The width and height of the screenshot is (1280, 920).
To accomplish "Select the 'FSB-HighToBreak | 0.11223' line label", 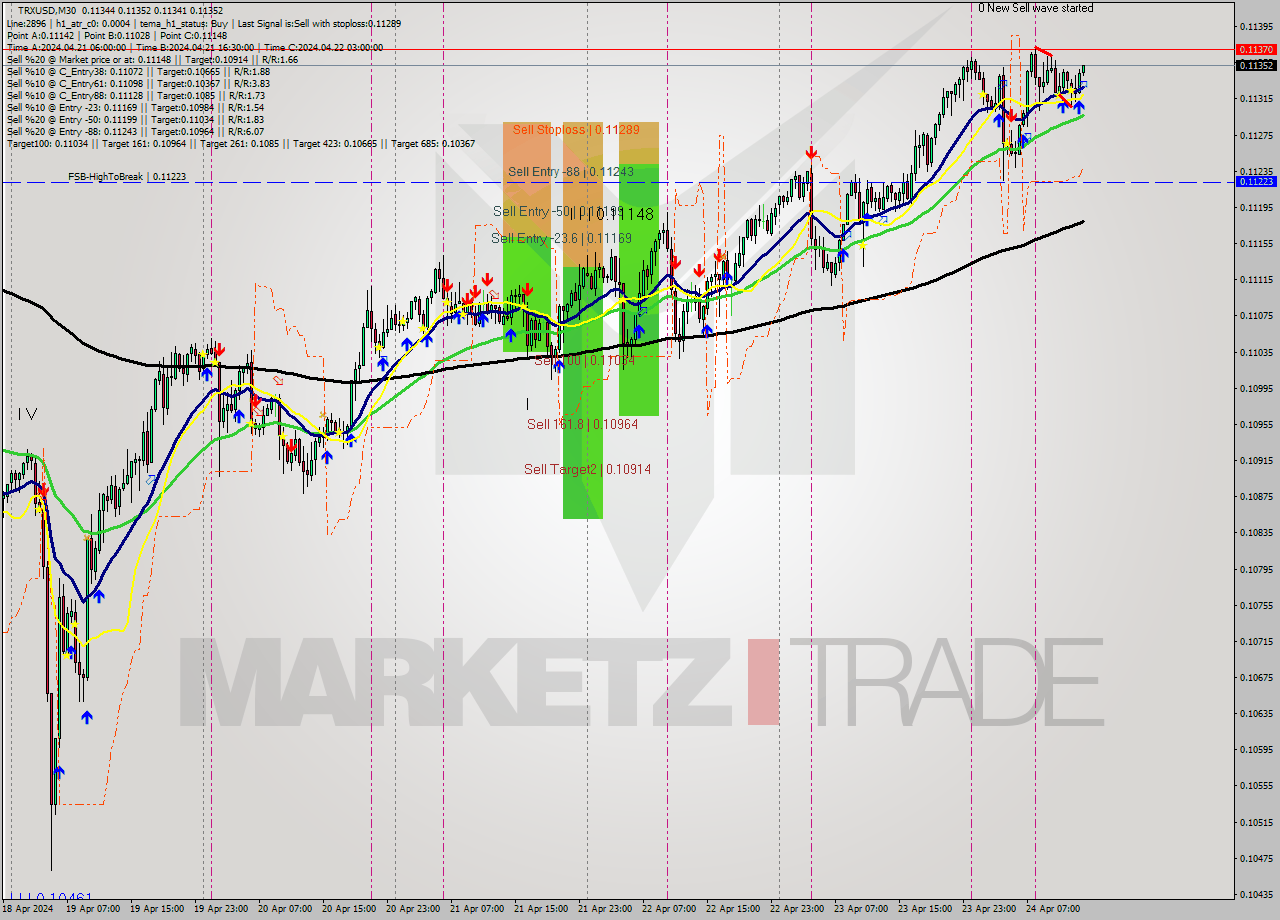I will 127,176.
